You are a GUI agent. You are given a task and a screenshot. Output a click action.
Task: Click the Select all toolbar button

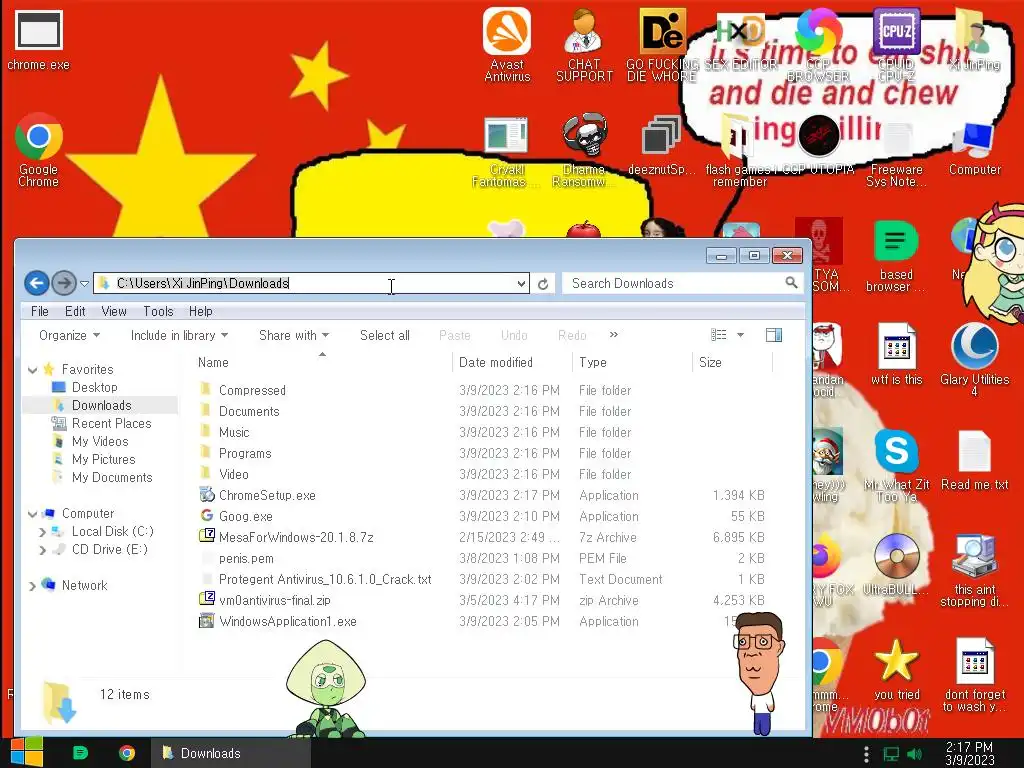click(385, 335)
